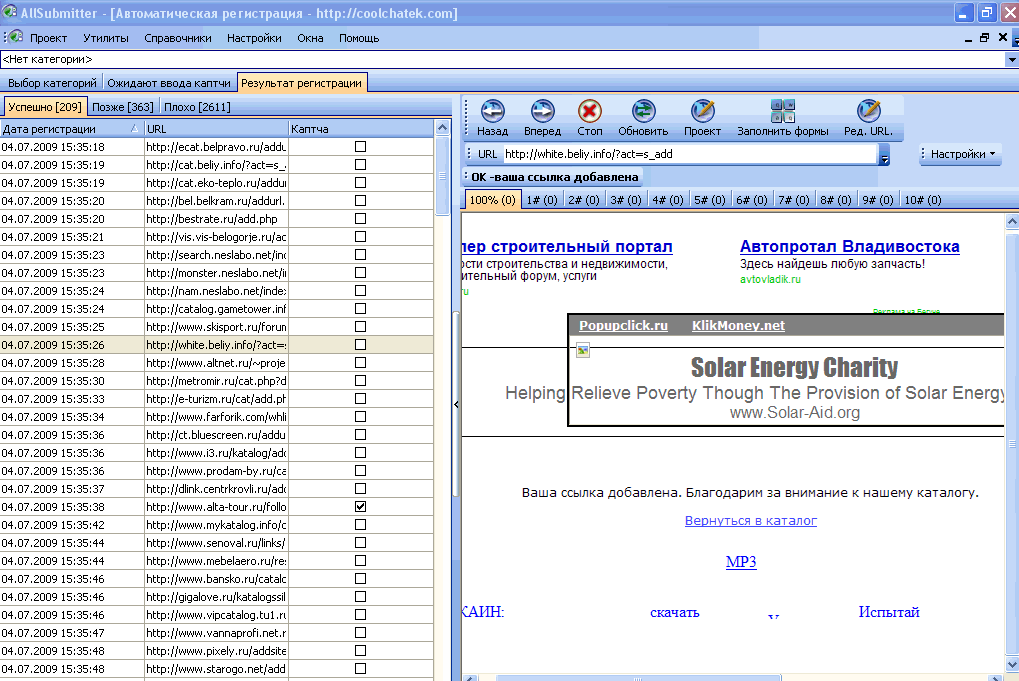
Task: Open the Проект toolbar icon
Action: pos(702,111)
